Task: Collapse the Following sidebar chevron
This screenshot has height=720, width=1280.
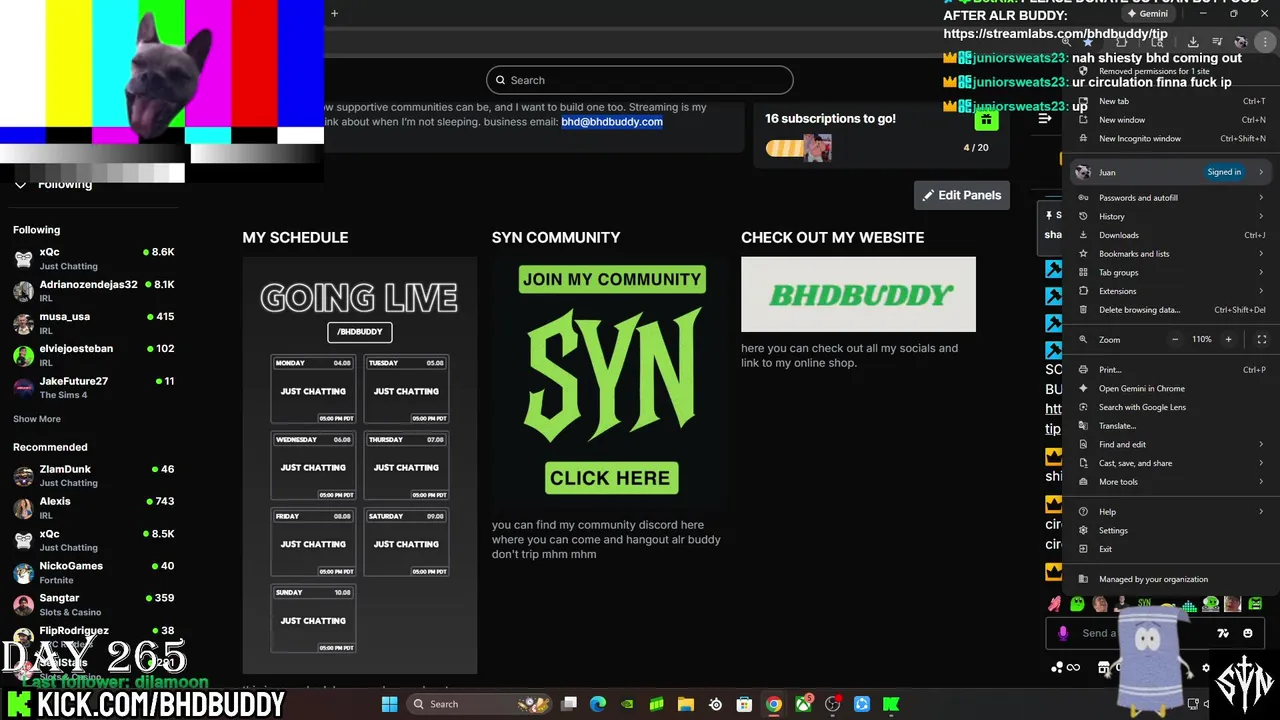Action: click(x=20, y=185)
